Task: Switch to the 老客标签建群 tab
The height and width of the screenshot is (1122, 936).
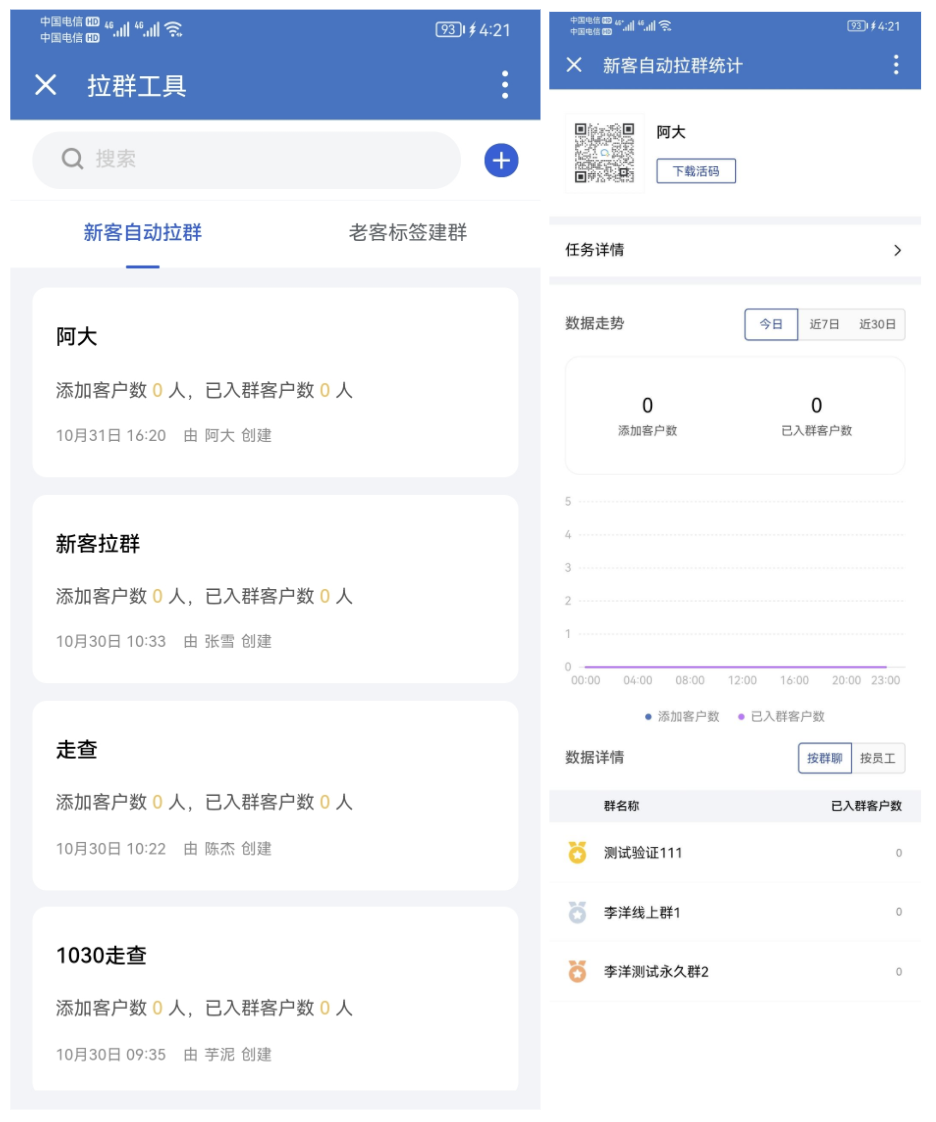Action: coord(407,233)
